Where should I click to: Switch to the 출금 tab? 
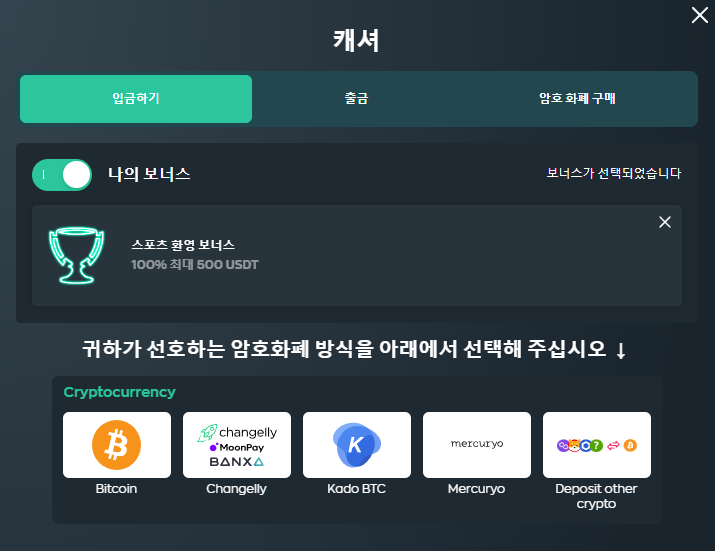(356, 99)
